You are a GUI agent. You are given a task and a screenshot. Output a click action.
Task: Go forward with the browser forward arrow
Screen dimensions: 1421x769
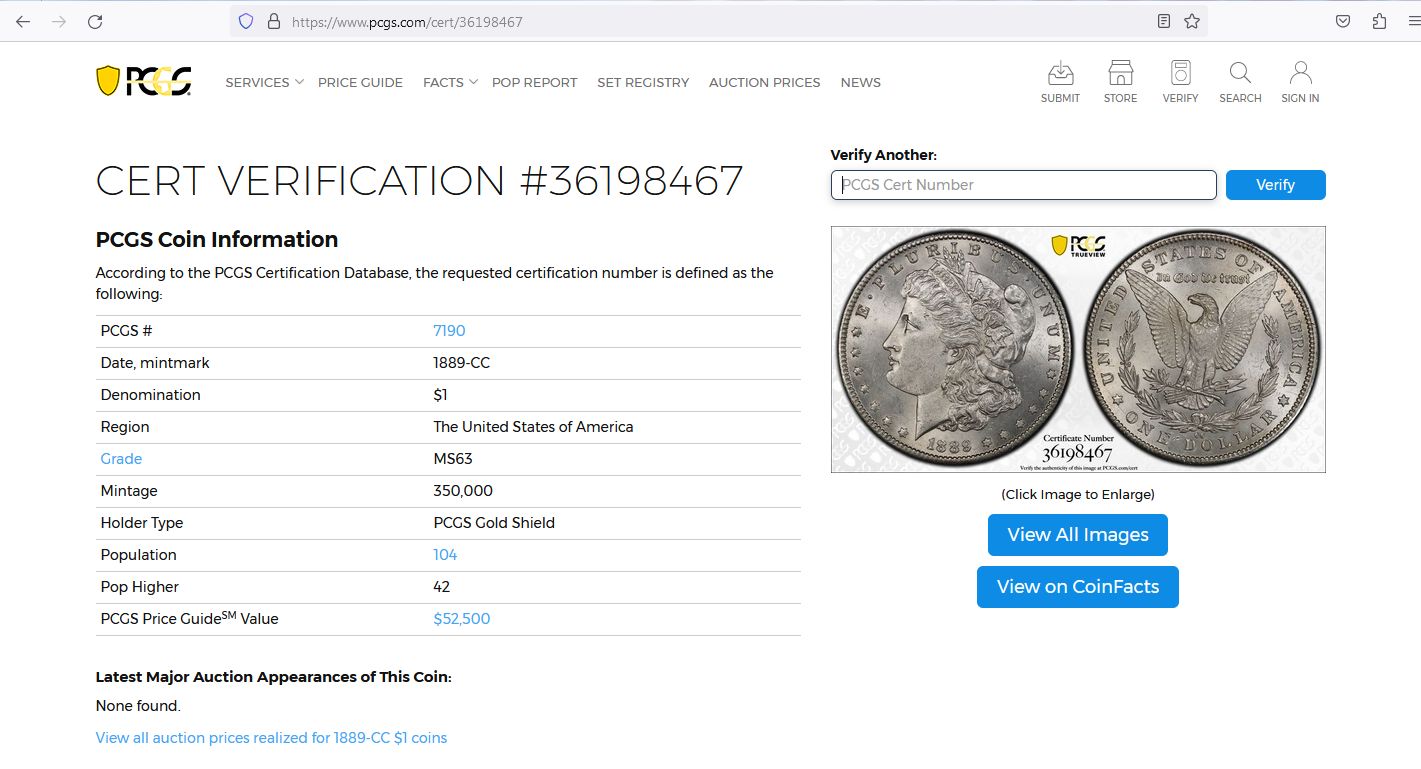[59, 21]
